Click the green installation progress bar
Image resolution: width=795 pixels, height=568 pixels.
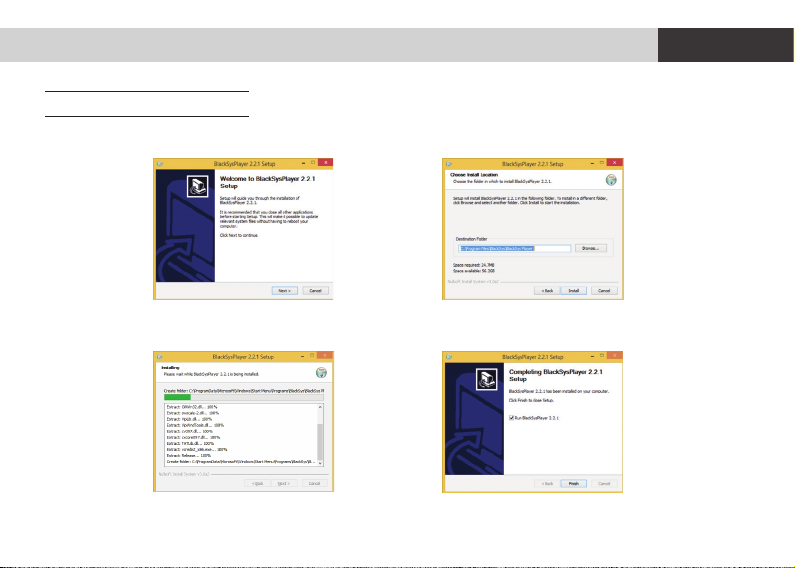[x=177, y=397]
